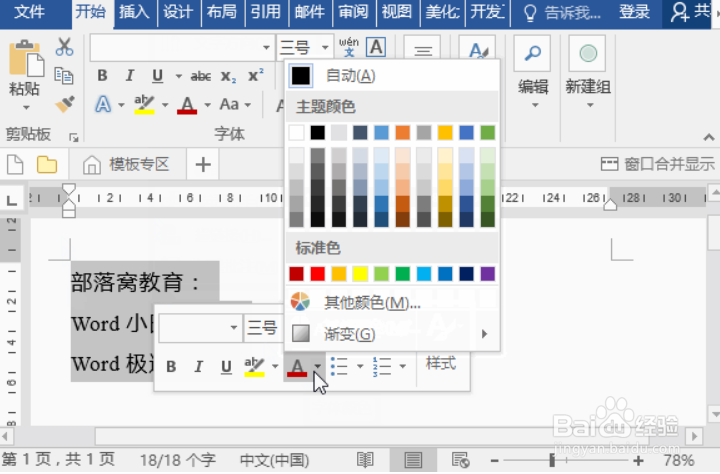This screenshot has width=720, height=474.
Task: Click the mini toolbar font color A
Action: click(297, 367)
